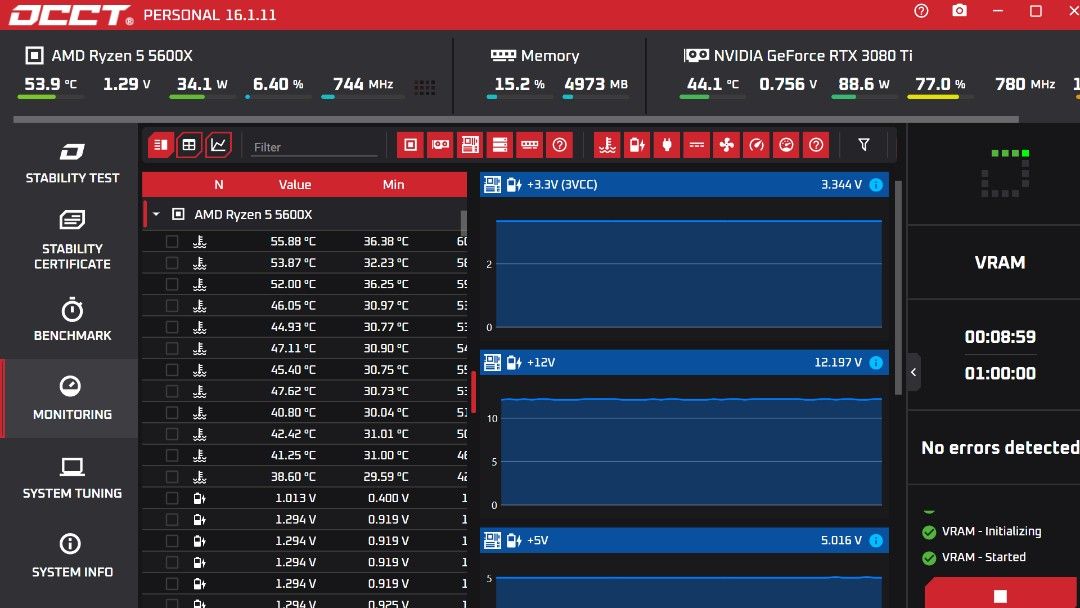Check the box for the 38.60 °C row

click(172, 476)
